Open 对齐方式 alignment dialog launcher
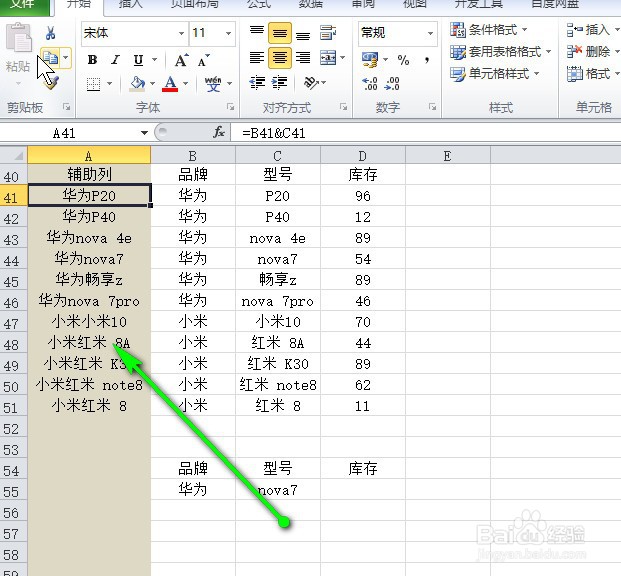621x576 pixels. [343, 107]
